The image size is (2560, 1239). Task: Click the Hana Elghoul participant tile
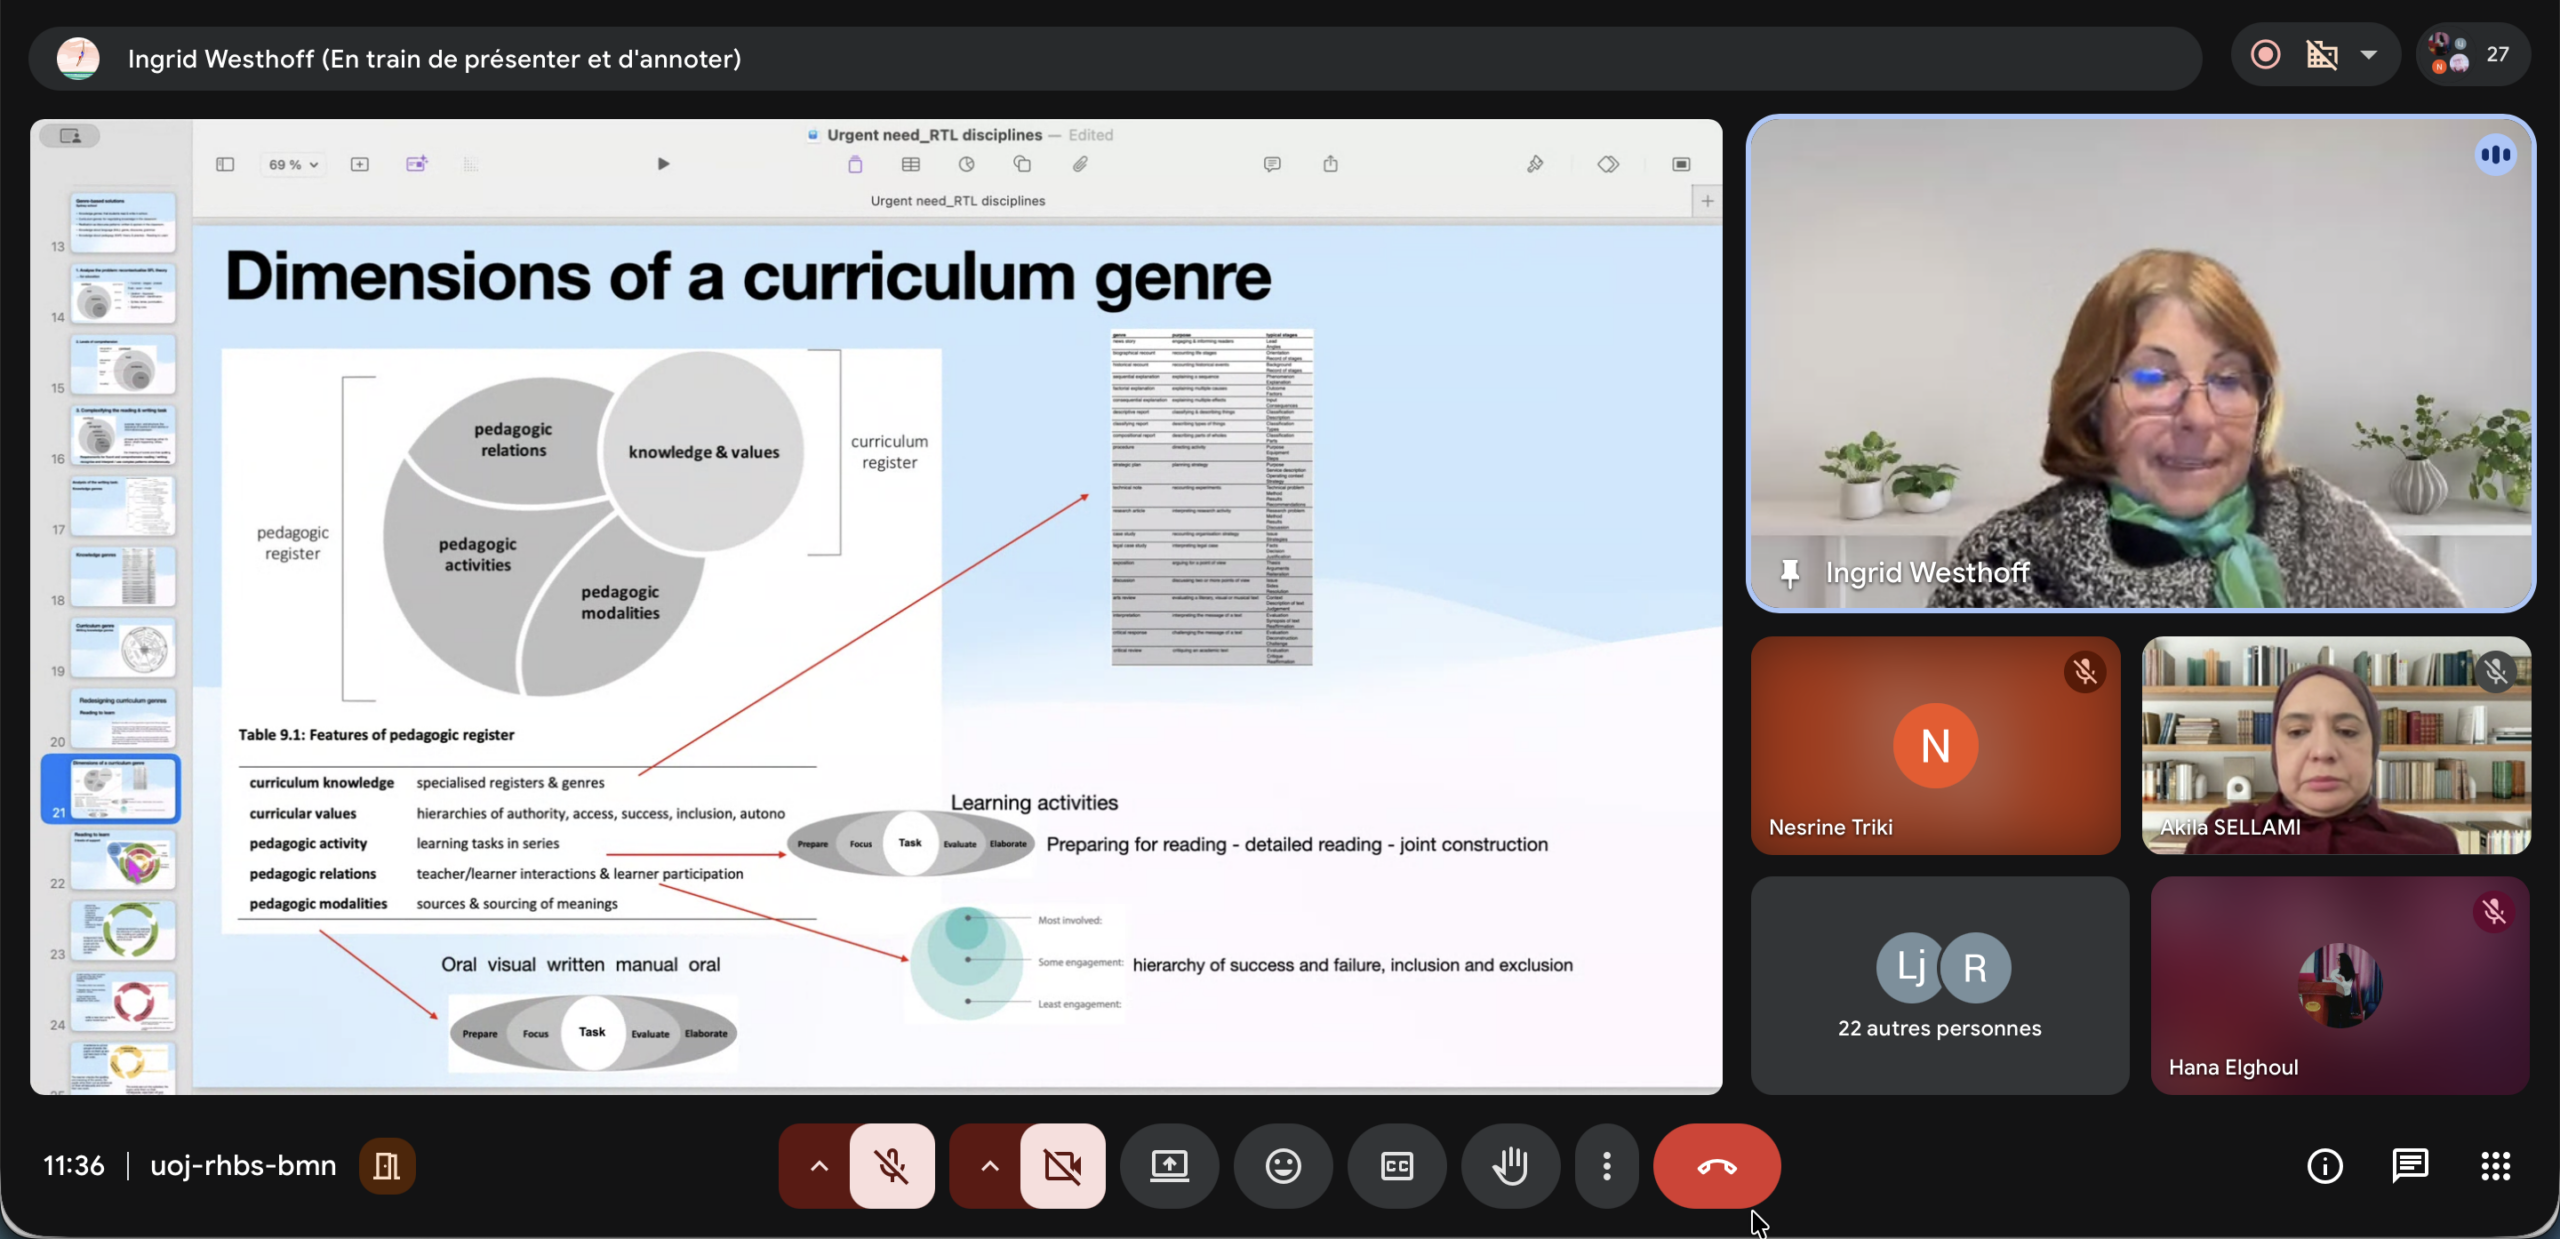coord(2339,985)
